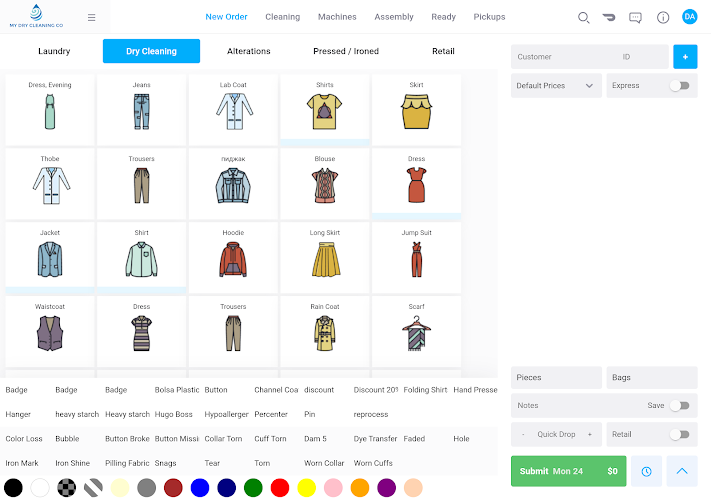The height and width of the screenshot is (500, 711).
Task: Click the My Dry Cleaning Co logo
Action: point(36,16)
